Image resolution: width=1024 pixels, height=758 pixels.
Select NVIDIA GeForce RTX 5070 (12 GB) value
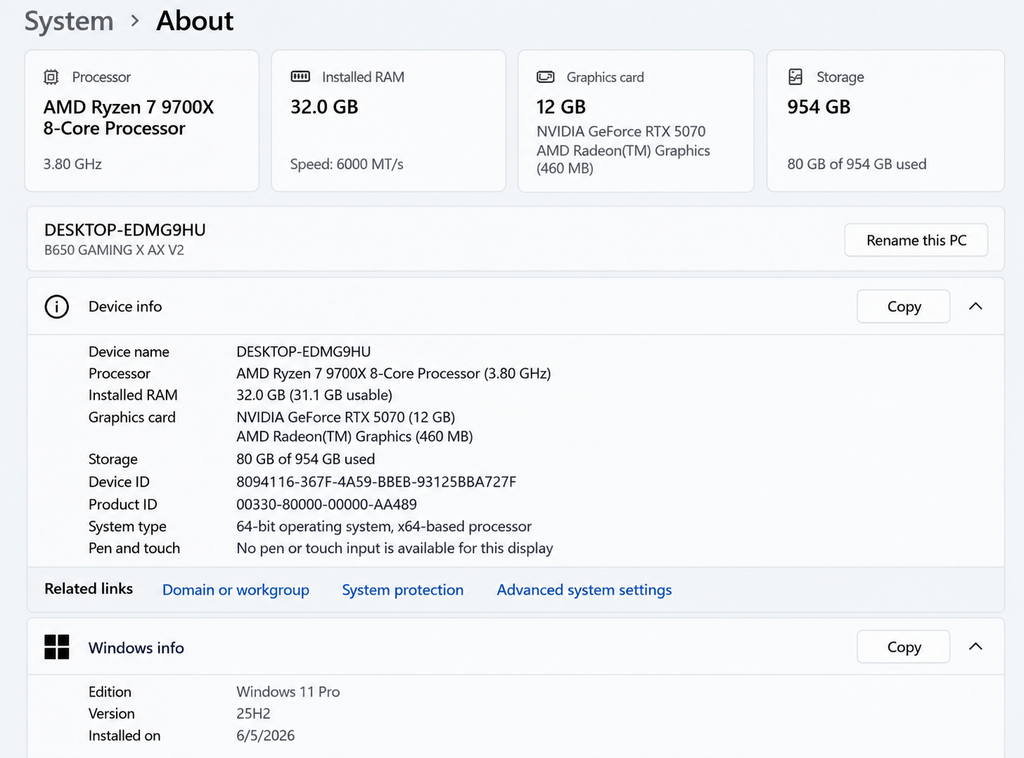[345, 417]
